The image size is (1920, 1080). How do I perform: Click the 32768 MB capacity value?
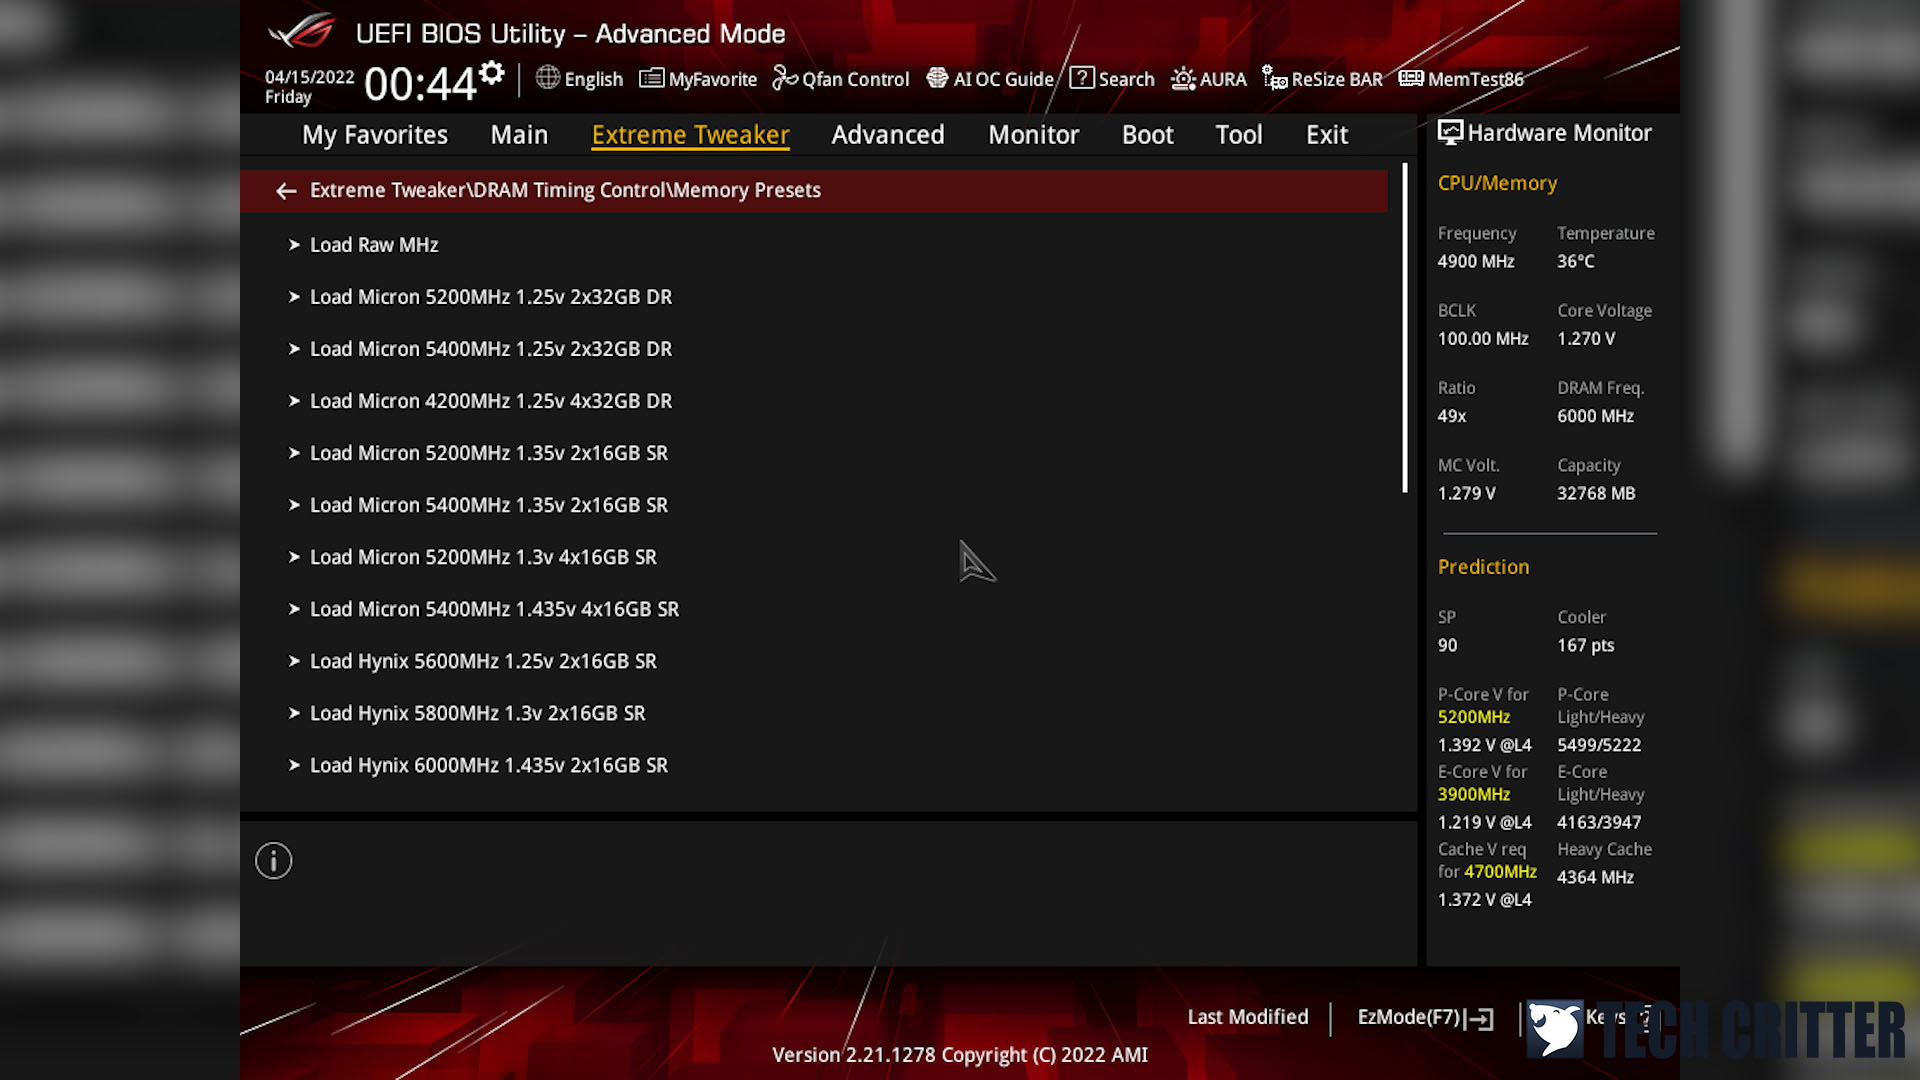pos(1596,493)
